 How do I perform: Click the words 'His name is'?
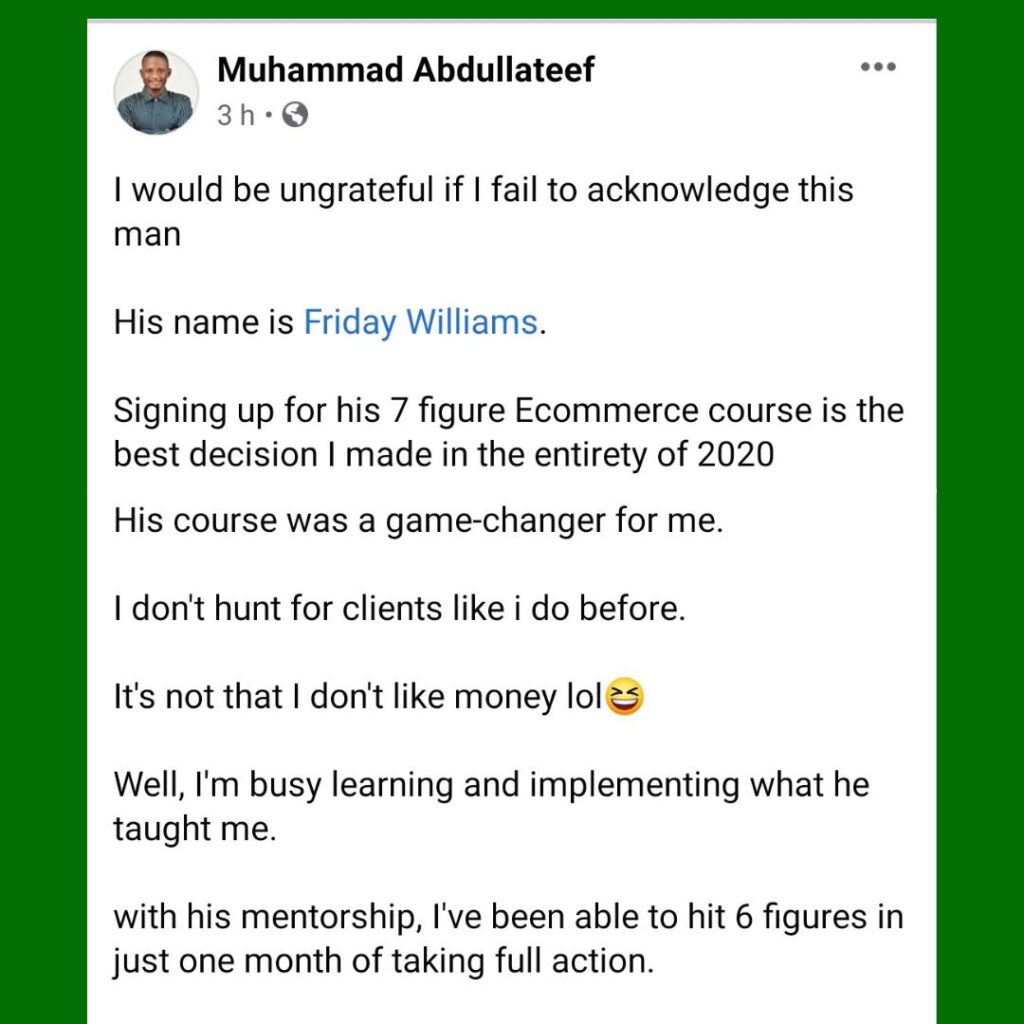tap(204, 323)
